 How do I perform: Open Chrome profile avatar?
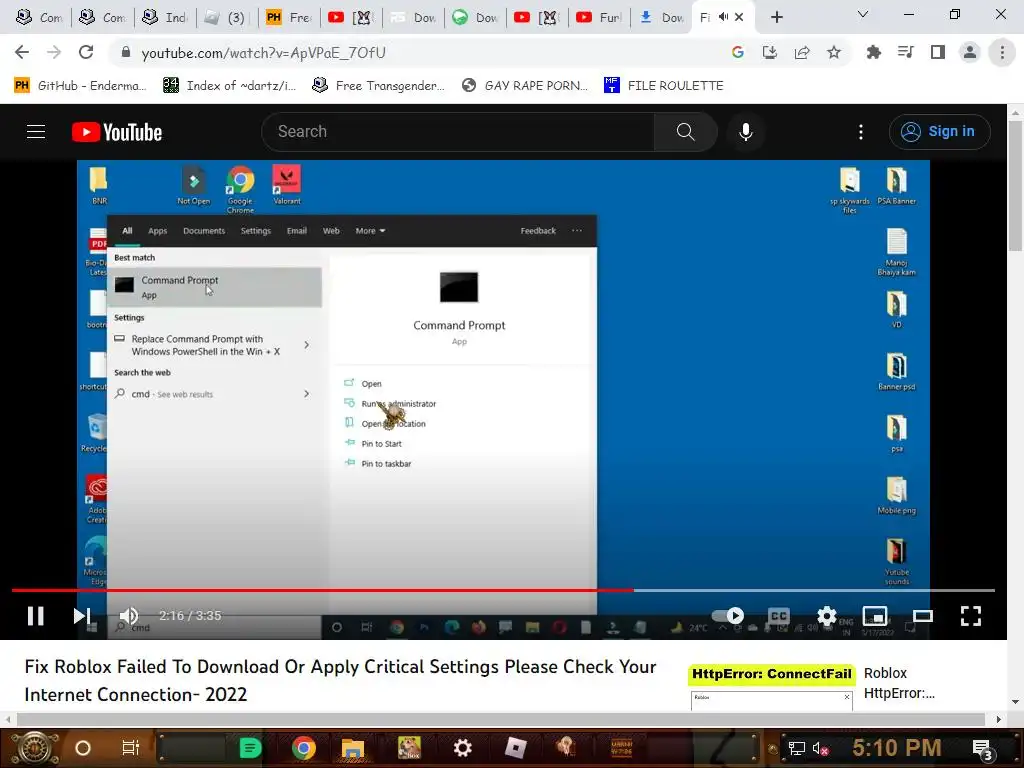[x=970, y=52]
